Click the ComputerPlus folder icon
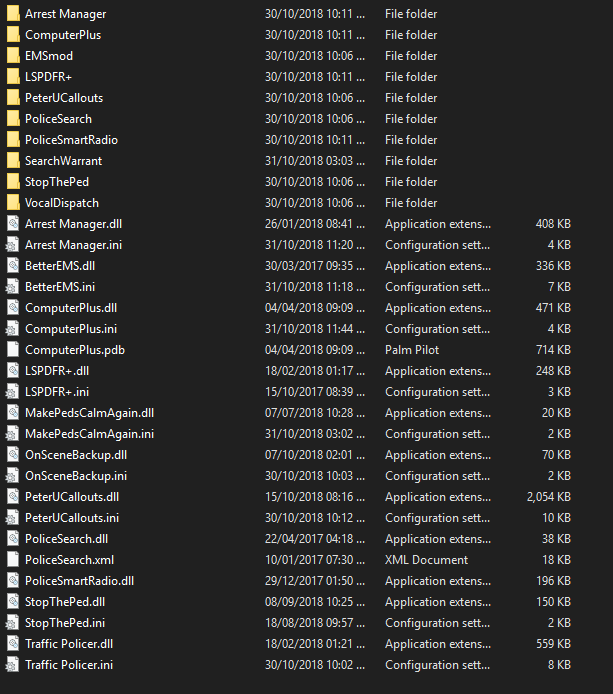Viewport: 613px width, 694px height. tap(13, 35)
